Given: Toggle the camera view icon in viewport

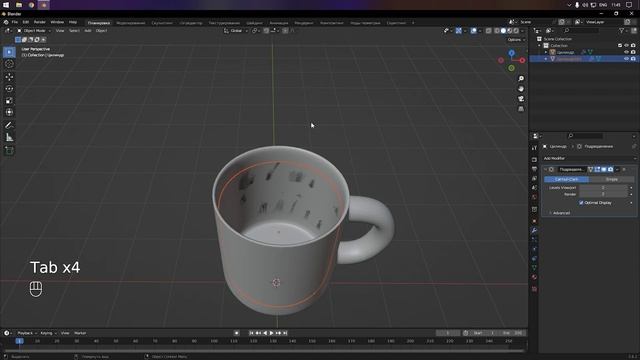Looking at the screenshot, I should click(521, 99).
